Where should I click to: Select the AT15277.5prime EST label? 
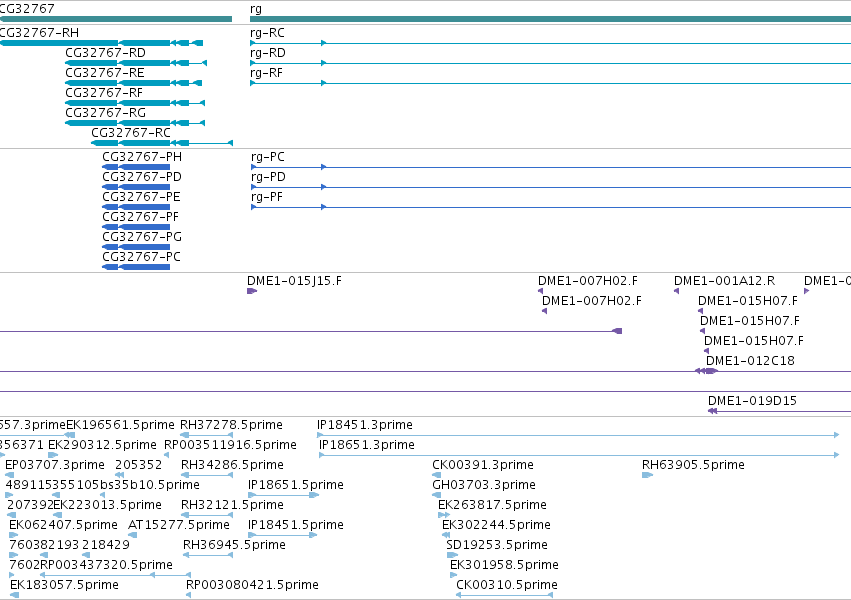tap(179, 525)
